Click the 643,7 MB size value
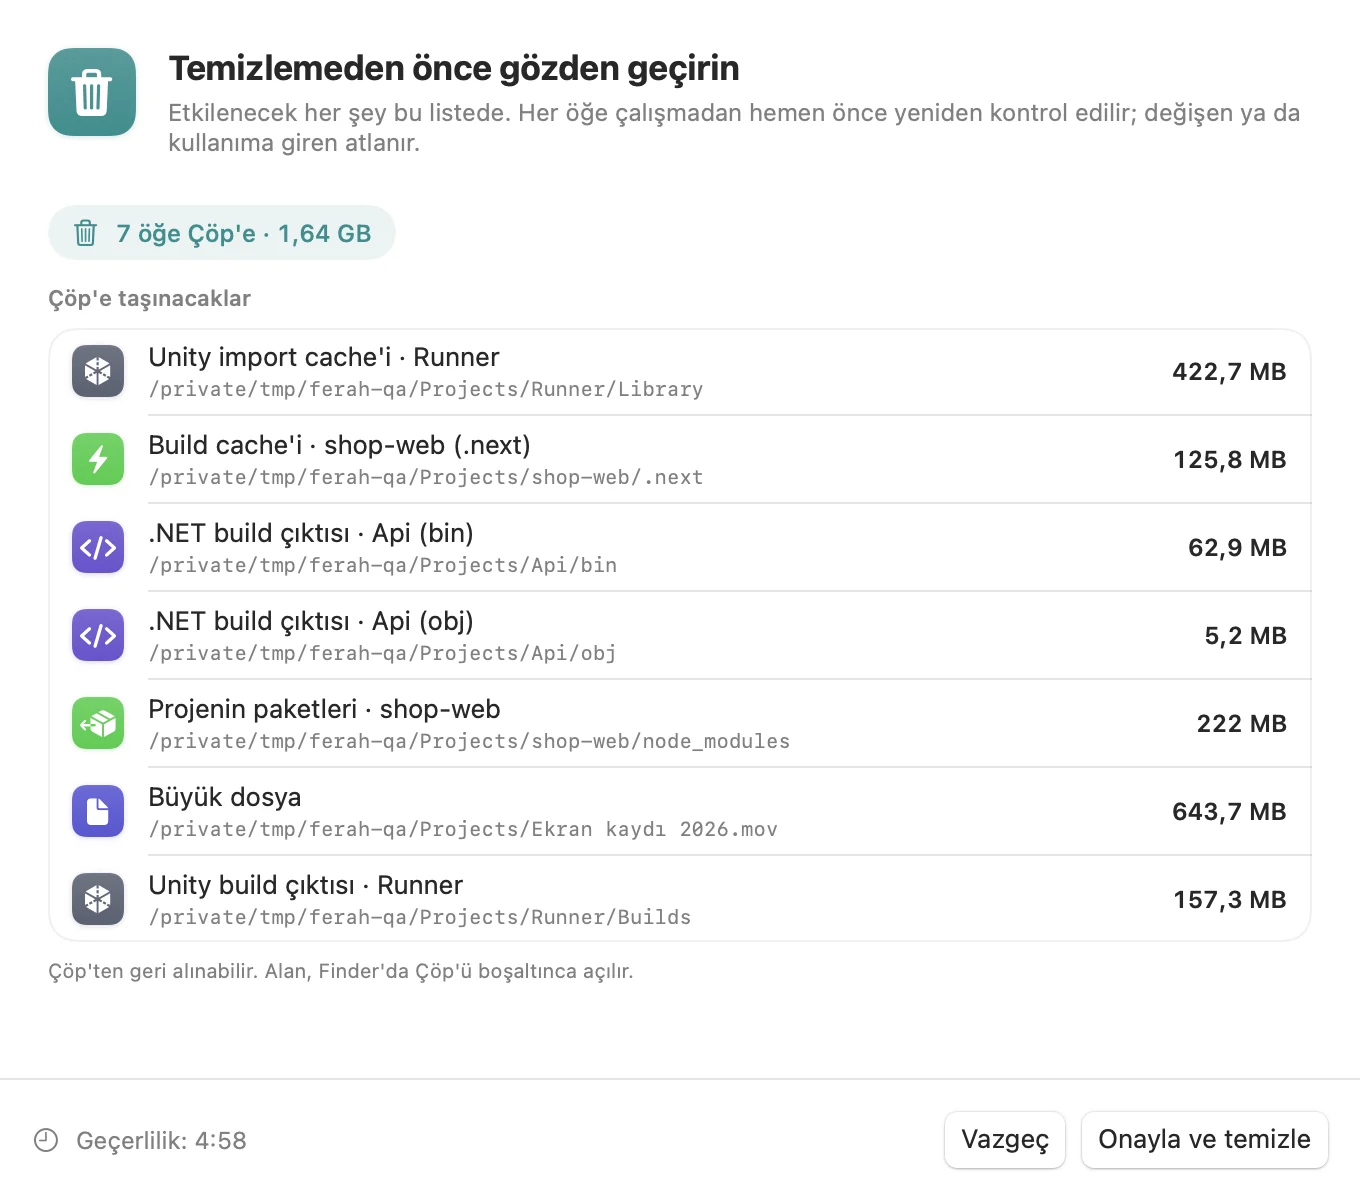This screenshot has height=1200, width=1360. pos(1229,812)
